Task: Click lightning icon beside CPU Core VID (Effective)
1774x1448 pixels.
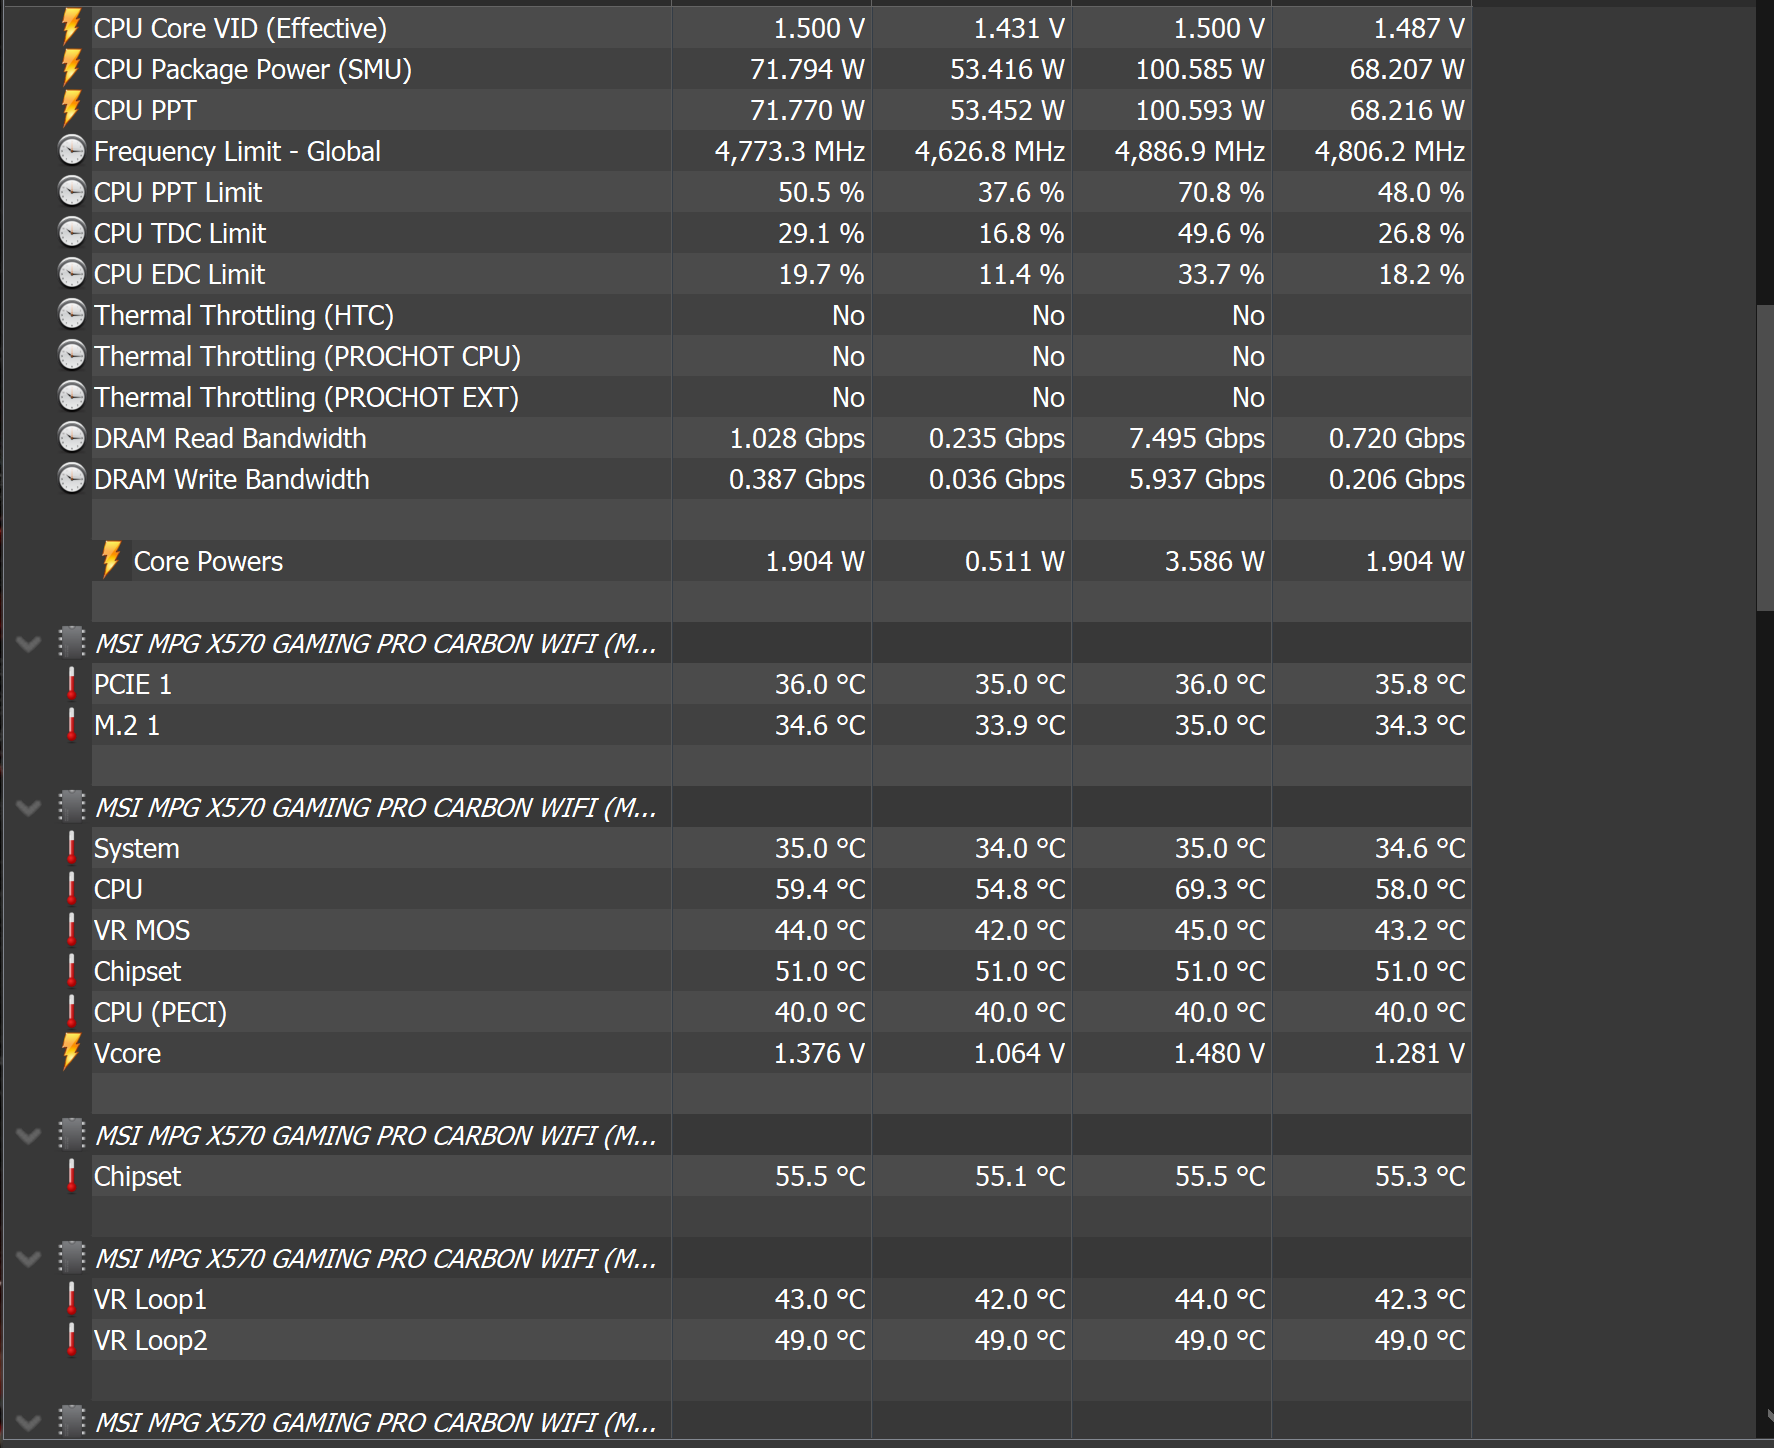Action: click(x=71, y=28)
